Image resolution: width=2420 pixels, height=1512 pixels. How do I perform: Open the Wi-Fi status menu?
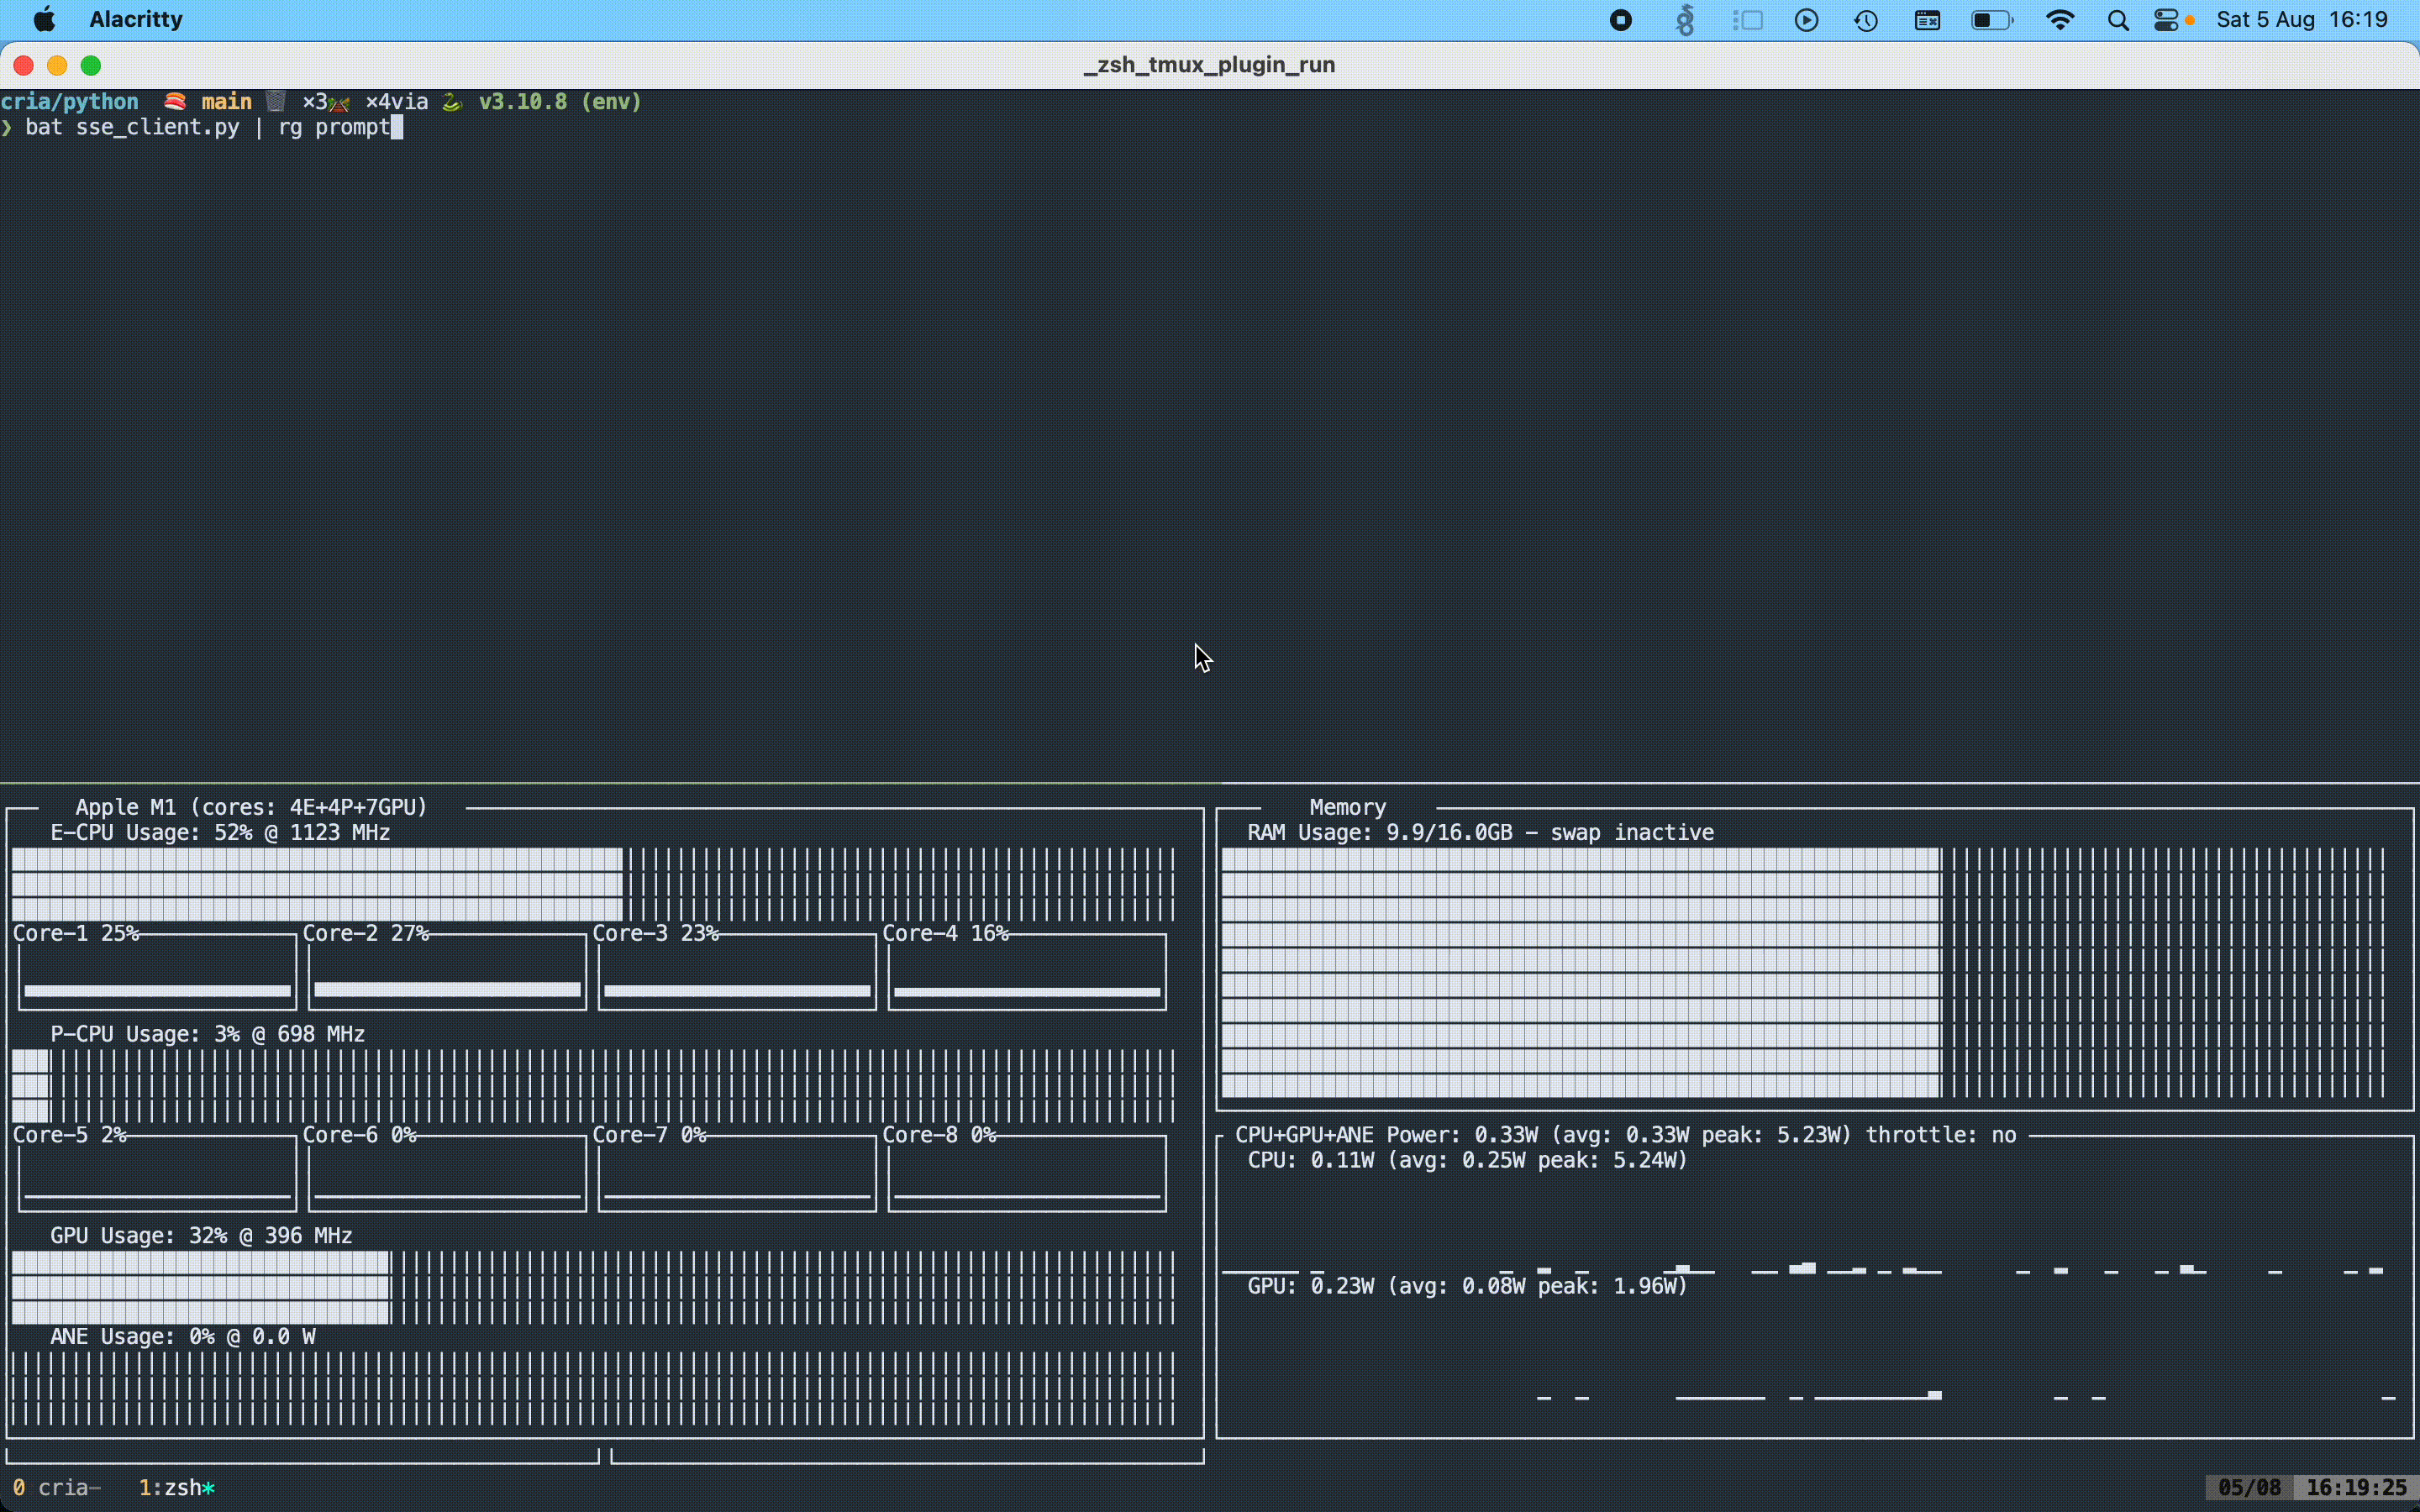pyautogui.click(x=2059, y=20)
